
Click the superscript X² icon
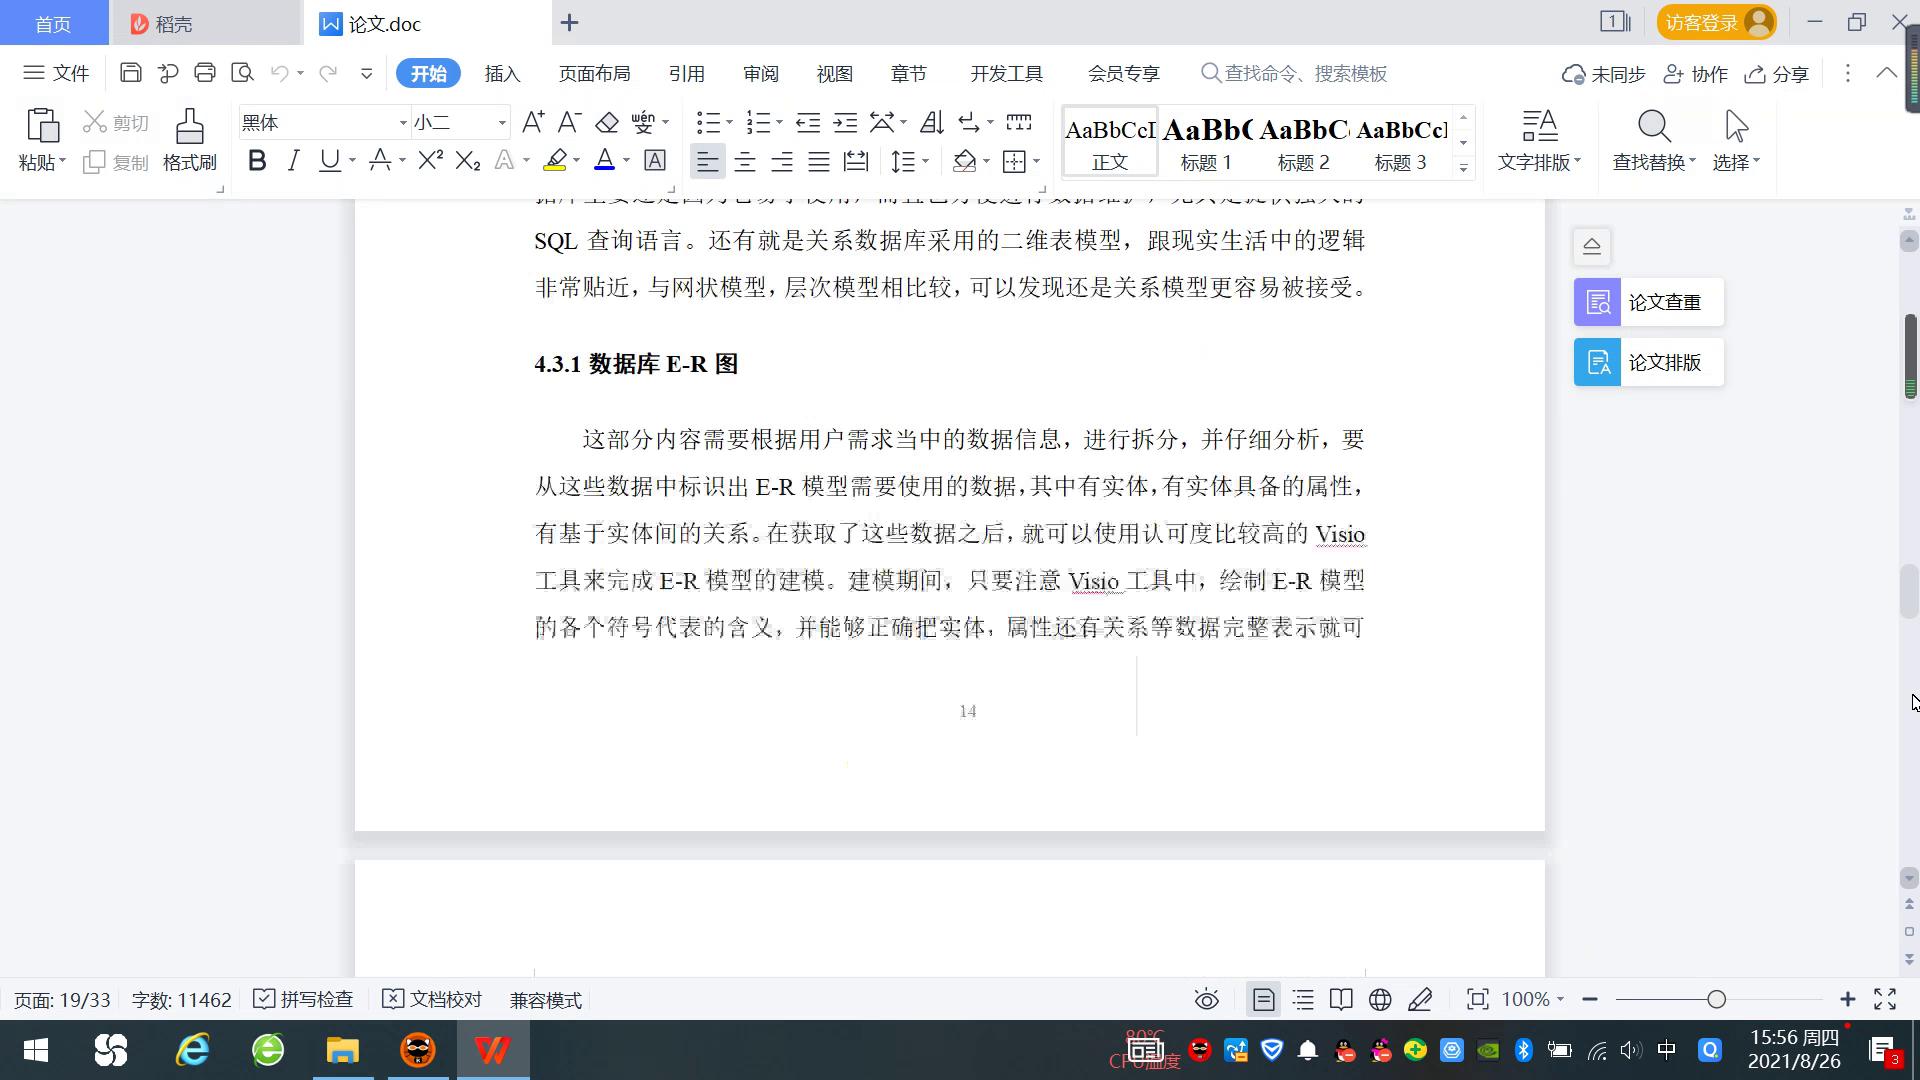point(430,161)
